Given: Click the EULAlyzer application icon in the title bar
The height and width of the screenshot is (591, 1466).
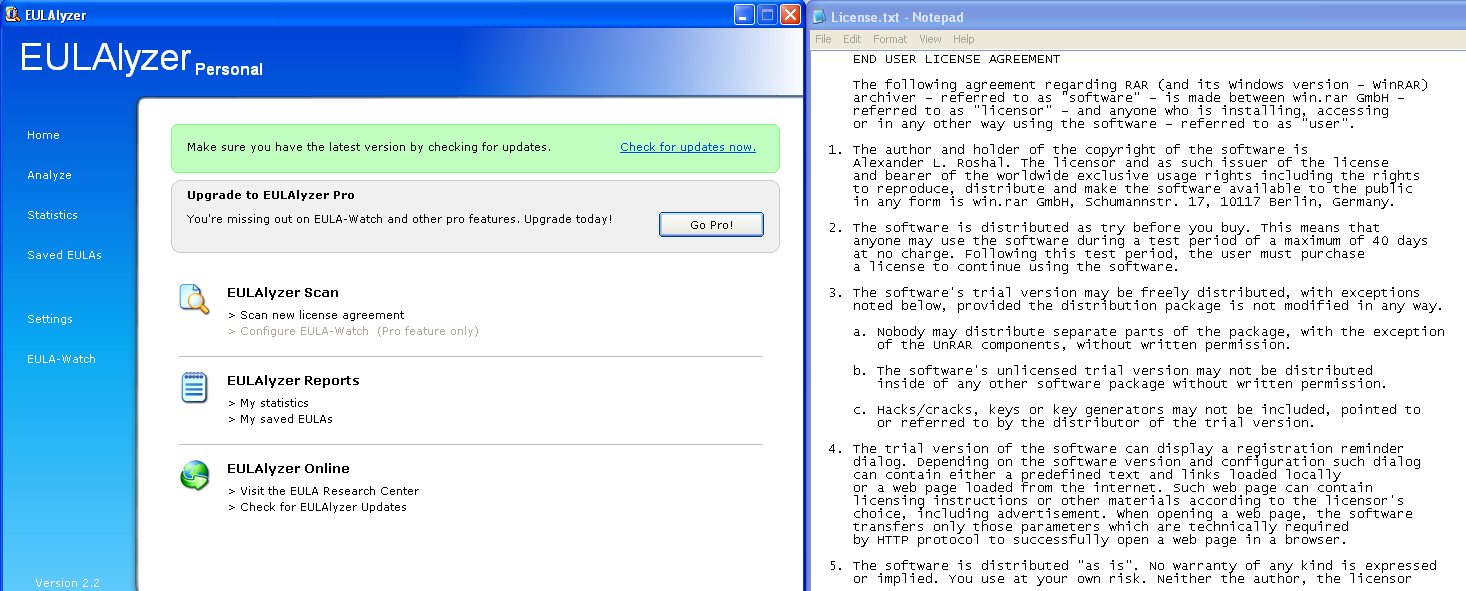Looking at the screenshot, I should [x=12, y=14].
